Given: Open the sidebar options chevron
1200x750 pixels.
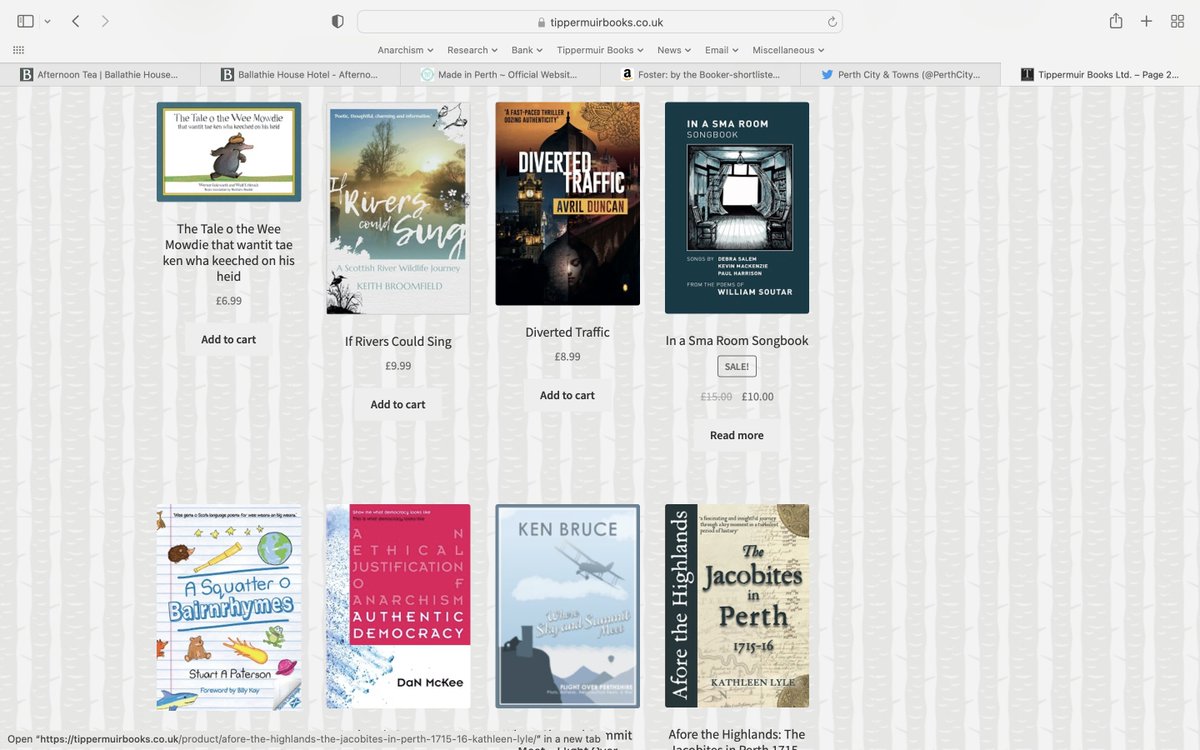Looking at the screenshot, I should 47,21.
